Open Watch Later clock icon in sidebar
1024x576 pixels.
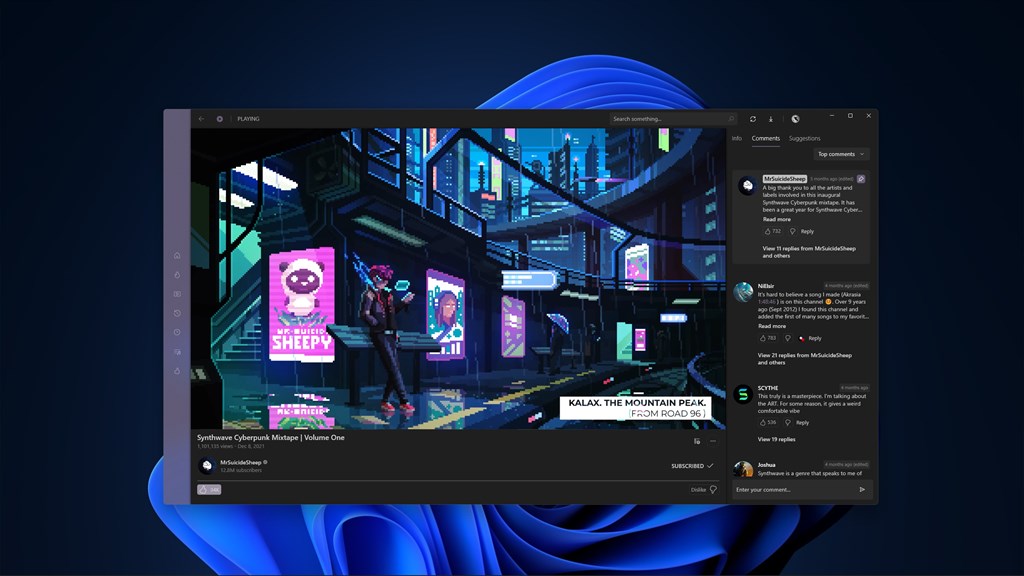[x=177, y=332]
